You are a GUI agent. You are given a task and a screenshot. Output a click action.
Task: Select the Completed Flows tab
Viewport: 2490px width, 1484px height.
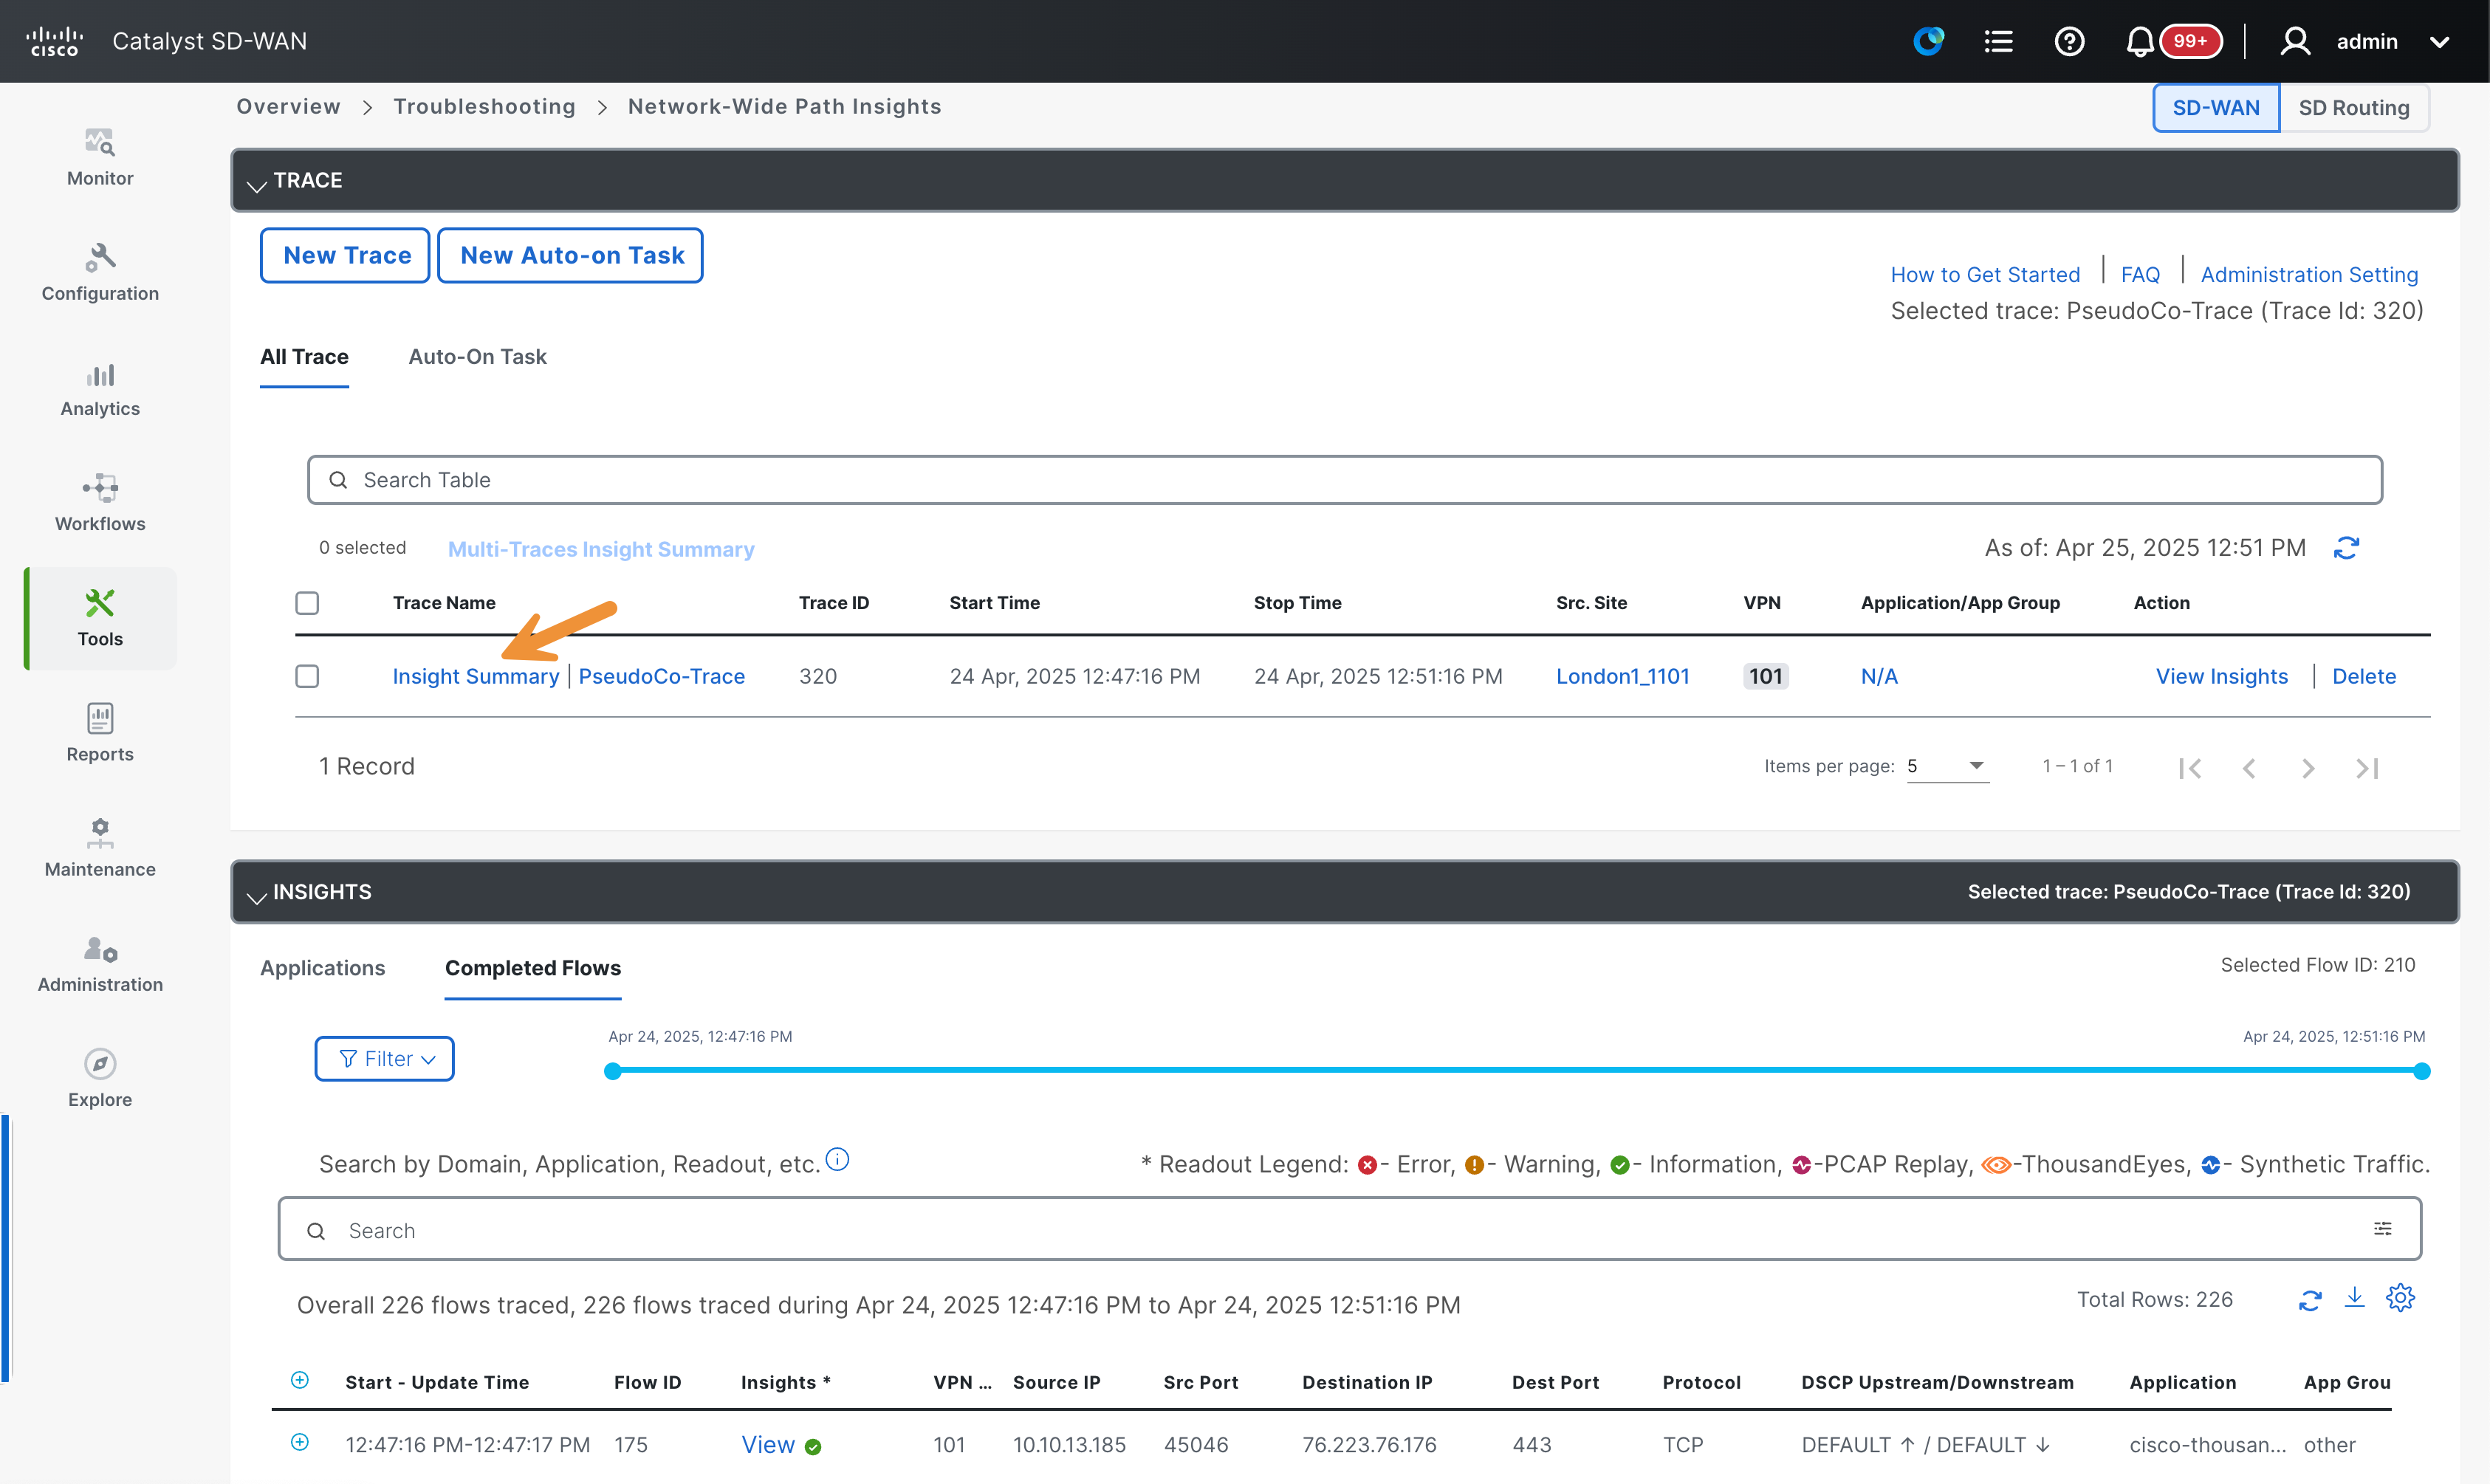[x=533, y=968]
